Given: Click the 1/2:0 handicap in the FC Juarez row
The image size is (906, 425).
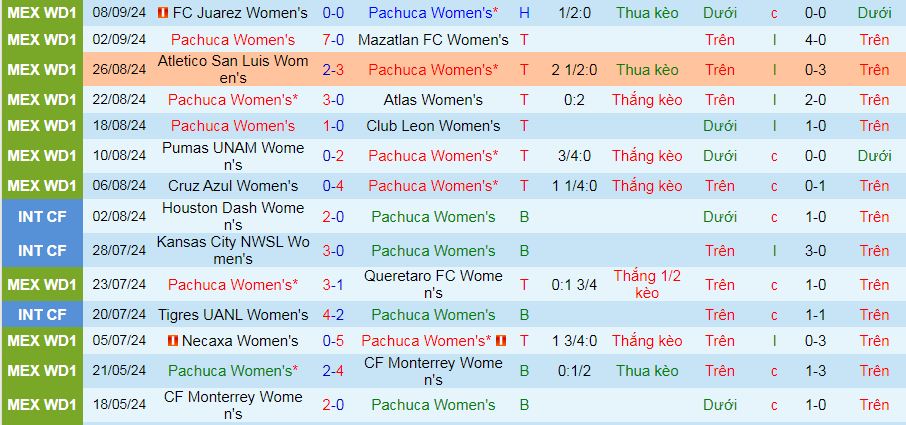Looking at the screenshot, I should pos(574,13).
